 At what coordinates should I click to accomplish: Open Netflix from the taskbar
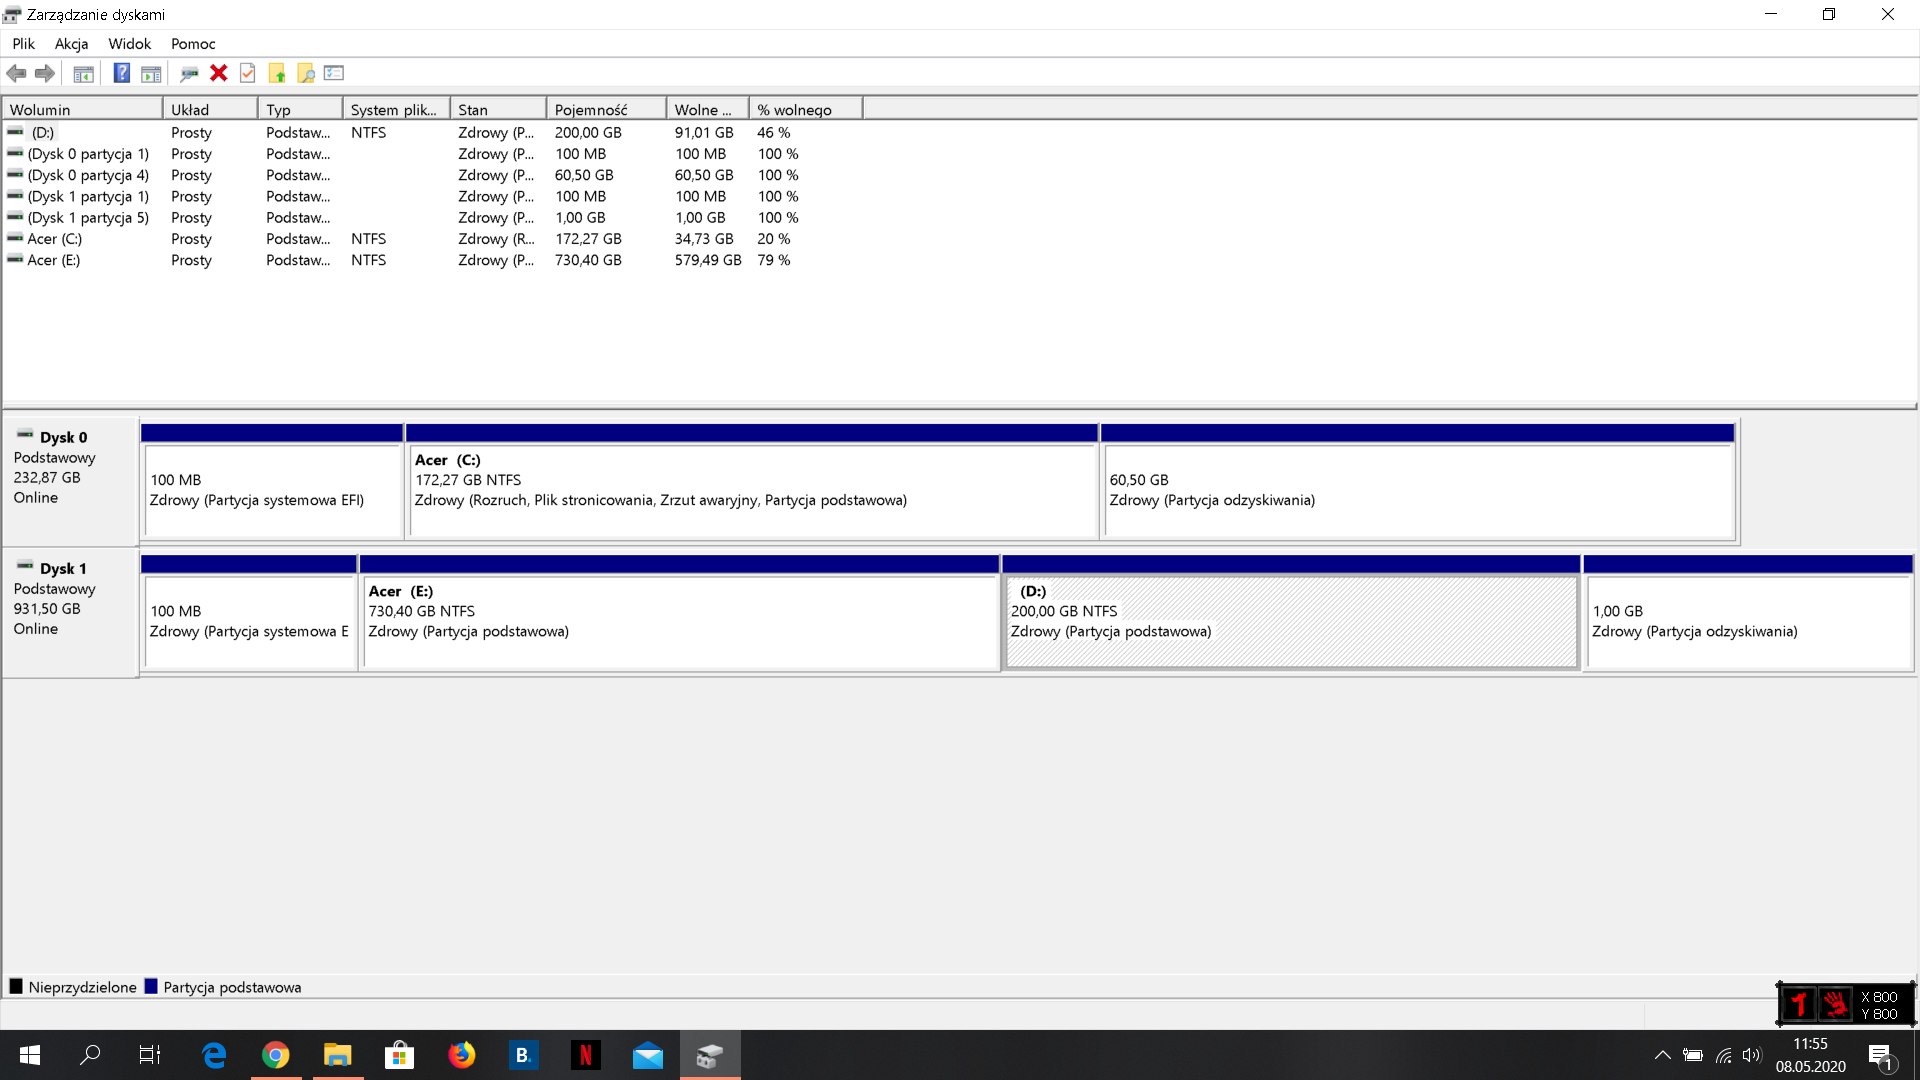tap(586, 1055)
